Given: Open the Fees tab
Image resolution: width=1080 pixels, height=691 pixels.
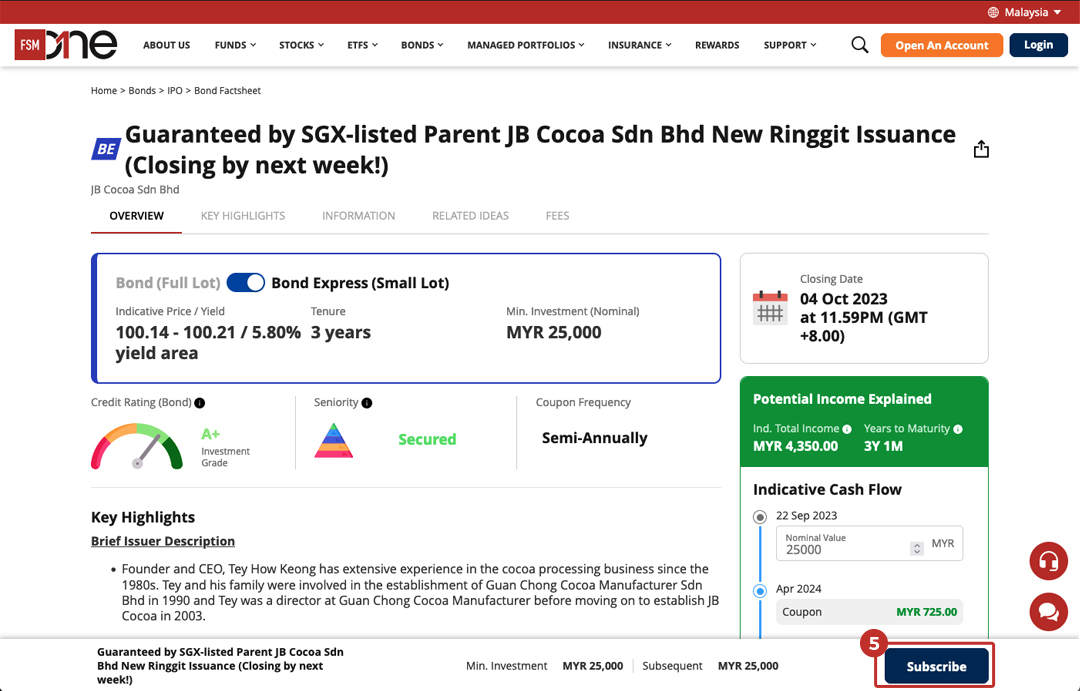Looking at the screenshot, I should pos(557,216).
